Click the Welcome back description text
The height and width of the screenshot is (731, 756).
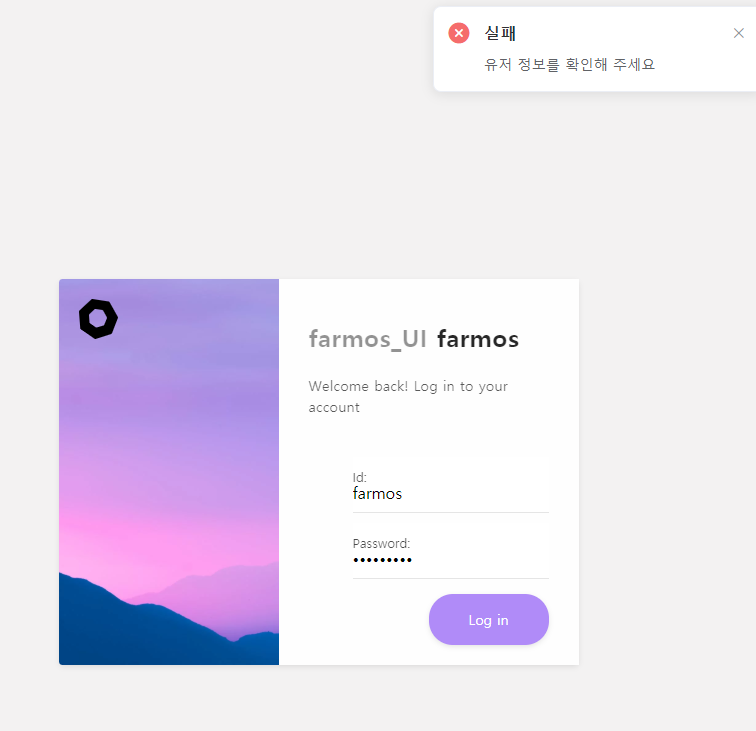coord(408,397)
